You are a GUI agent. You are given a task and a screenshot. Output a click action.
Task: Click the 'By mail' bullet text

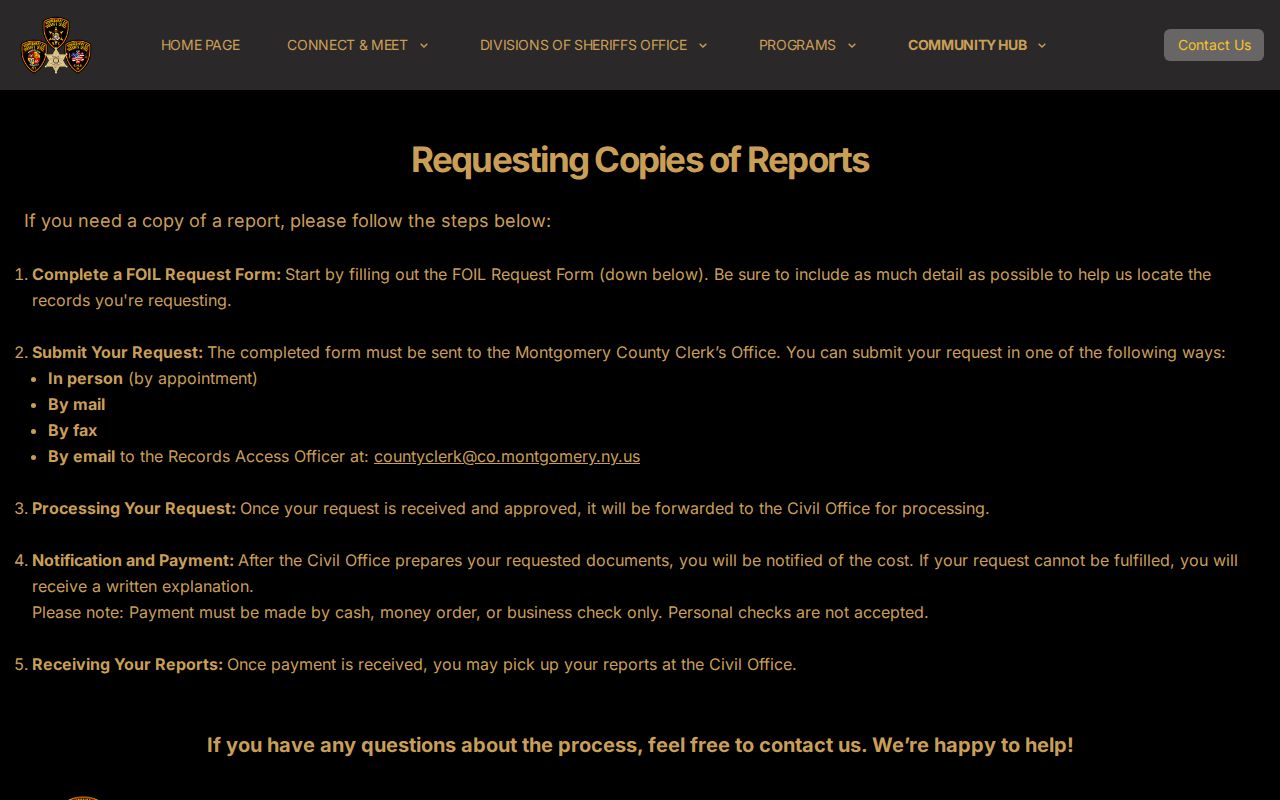pos(76,404)
